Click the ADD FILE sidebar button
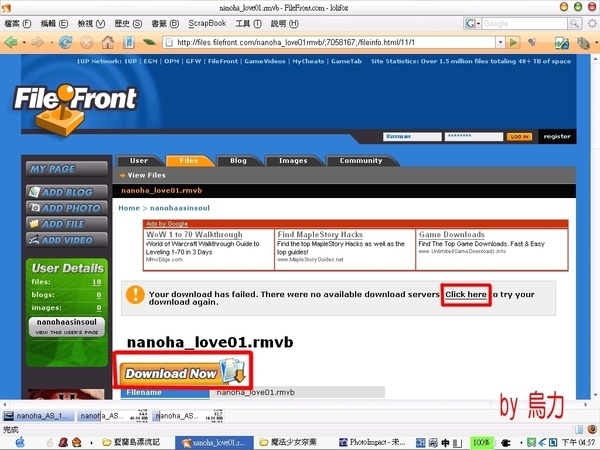 click(x=67, y=224)
